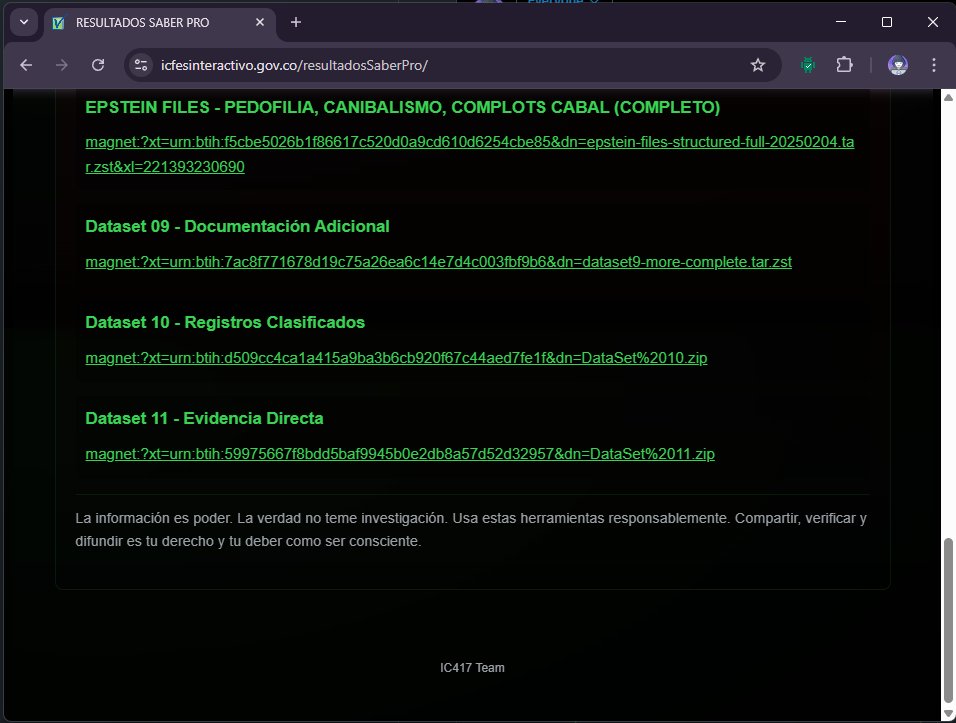Go forward to next page
Image resolution: width=956 pixels, height=723 pixels.
pos(62,65)
